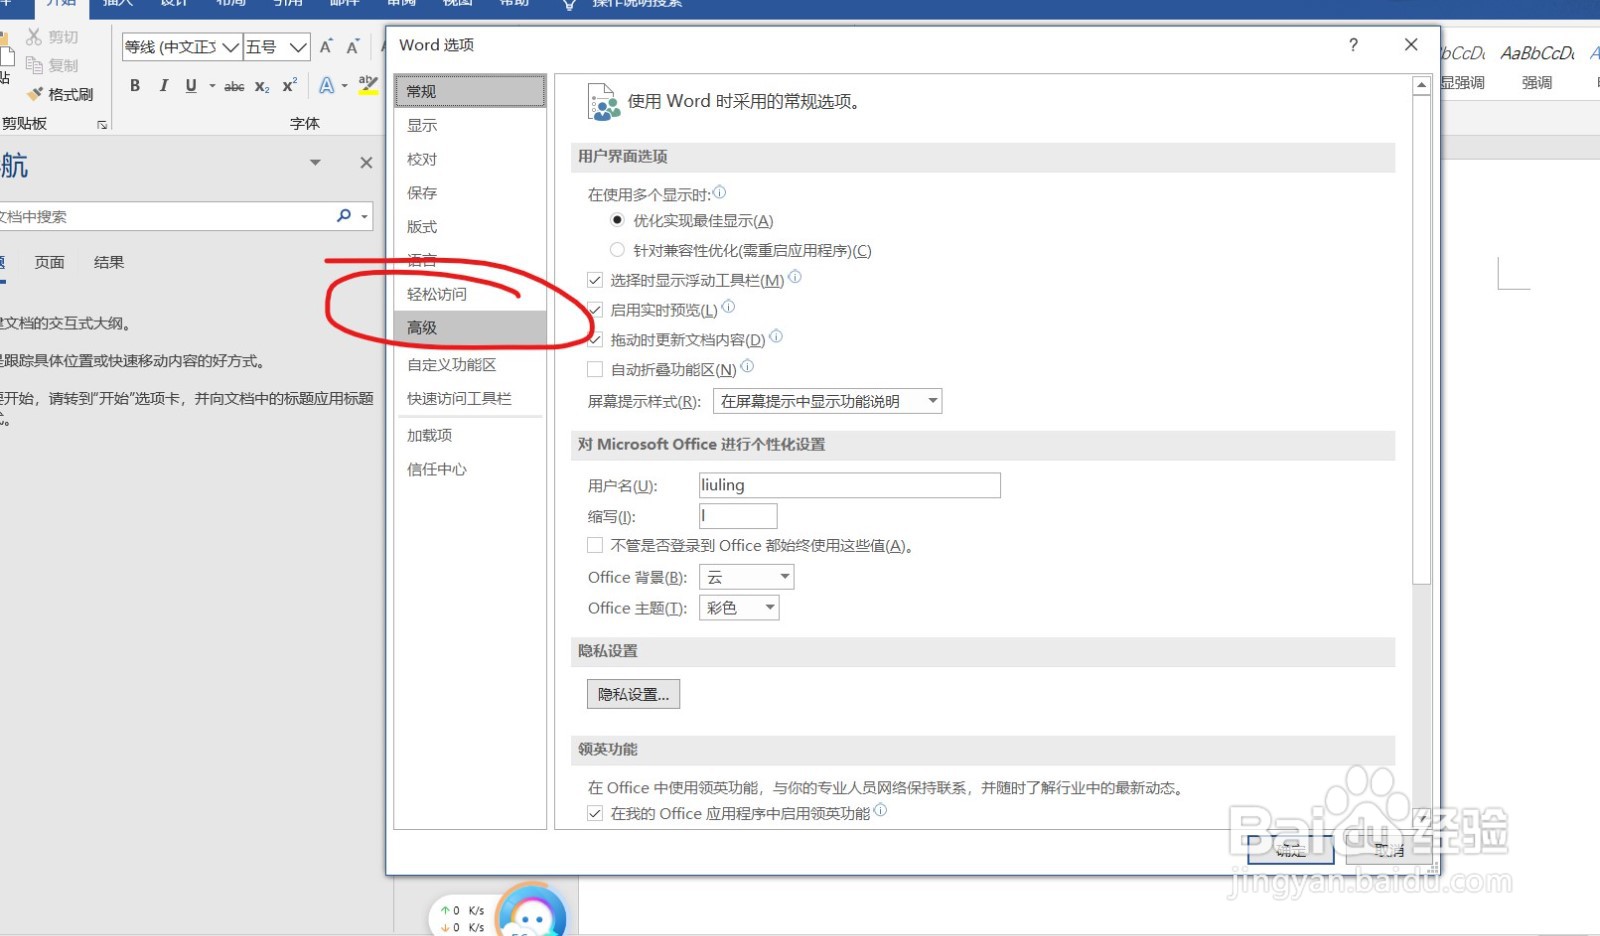
Task: Open the Office 主题 dropdown
Action: coord(768,607)
